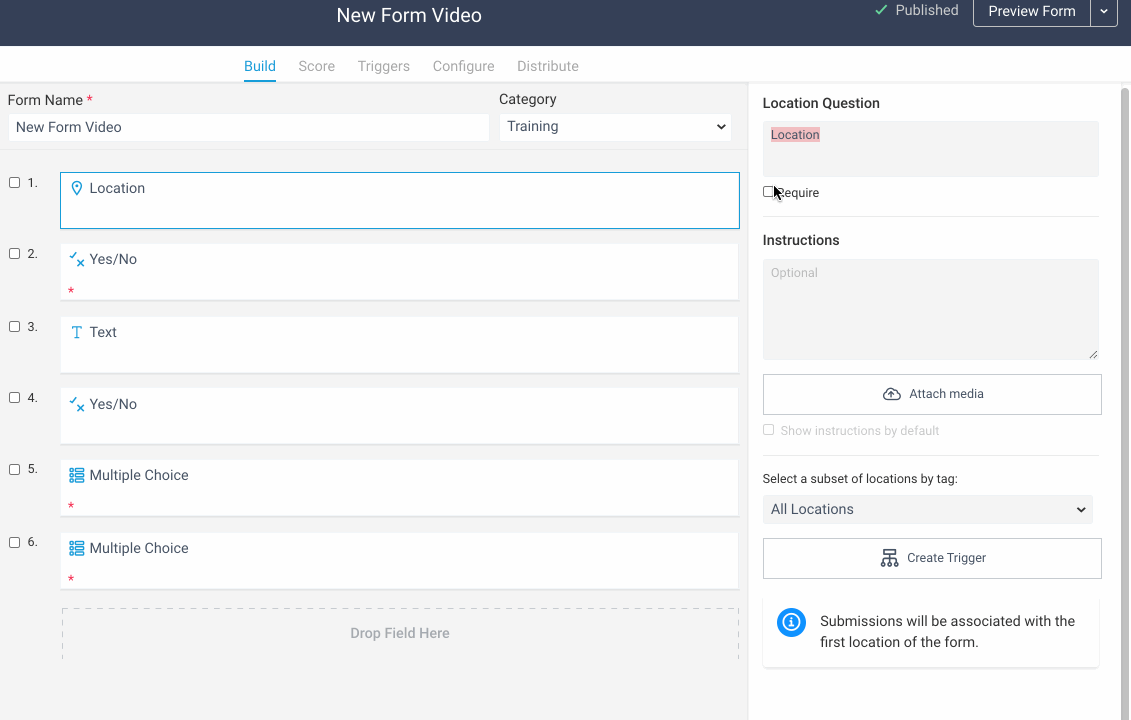
Task: Select the Yes/No icon on field 2
Action: coord(77,259)
